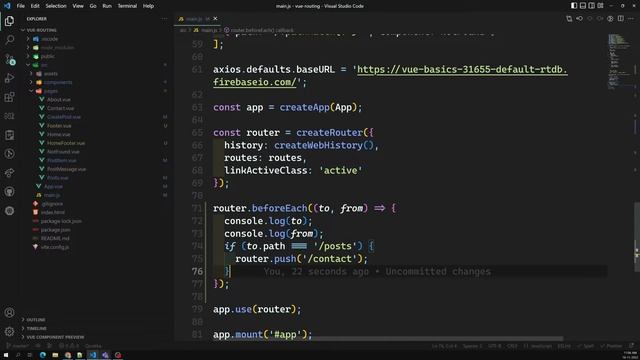Click the editor horizontal scrollbar

[x=437, y=338]
